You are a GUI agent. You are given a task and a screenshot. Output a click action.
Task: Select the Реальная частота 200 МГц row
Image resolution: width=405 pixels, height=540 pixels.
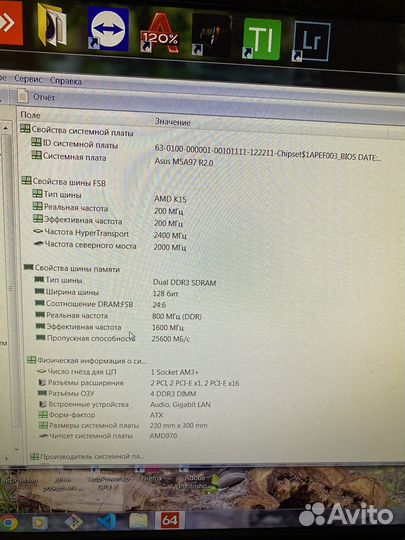[108, 209]
